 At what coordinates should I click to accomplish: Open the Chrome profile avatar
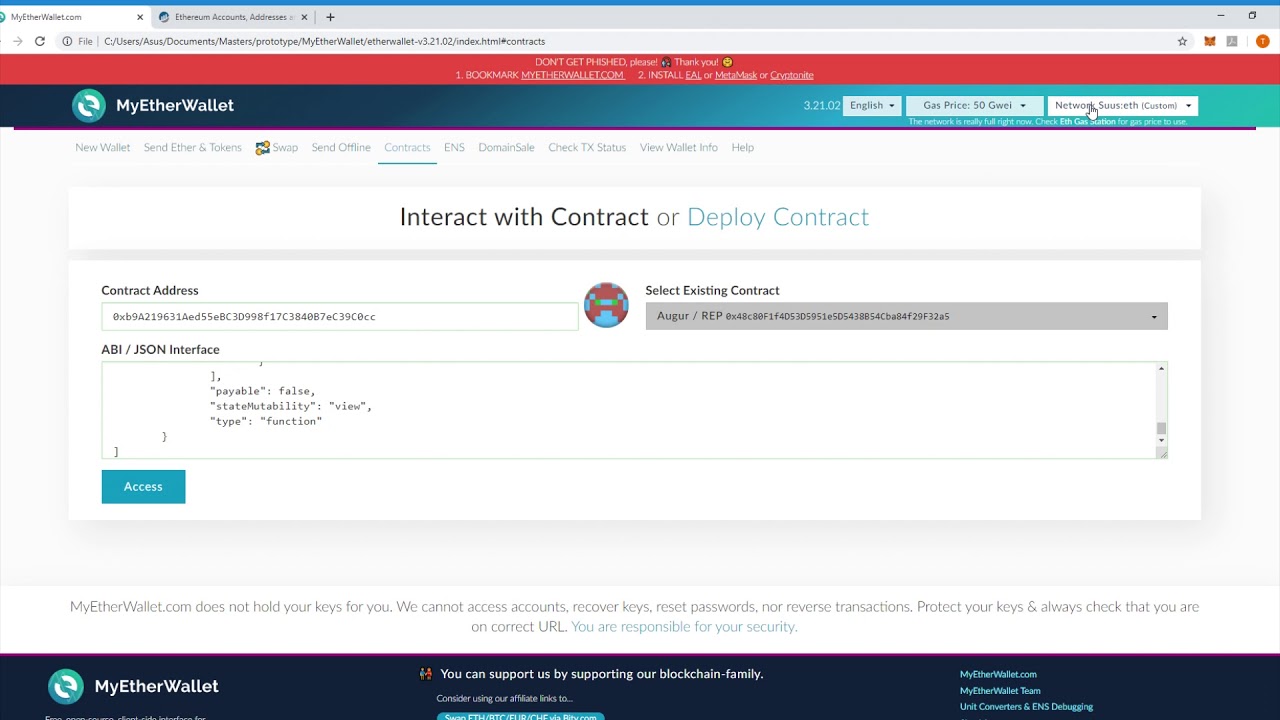click(x=1262, y=41)
